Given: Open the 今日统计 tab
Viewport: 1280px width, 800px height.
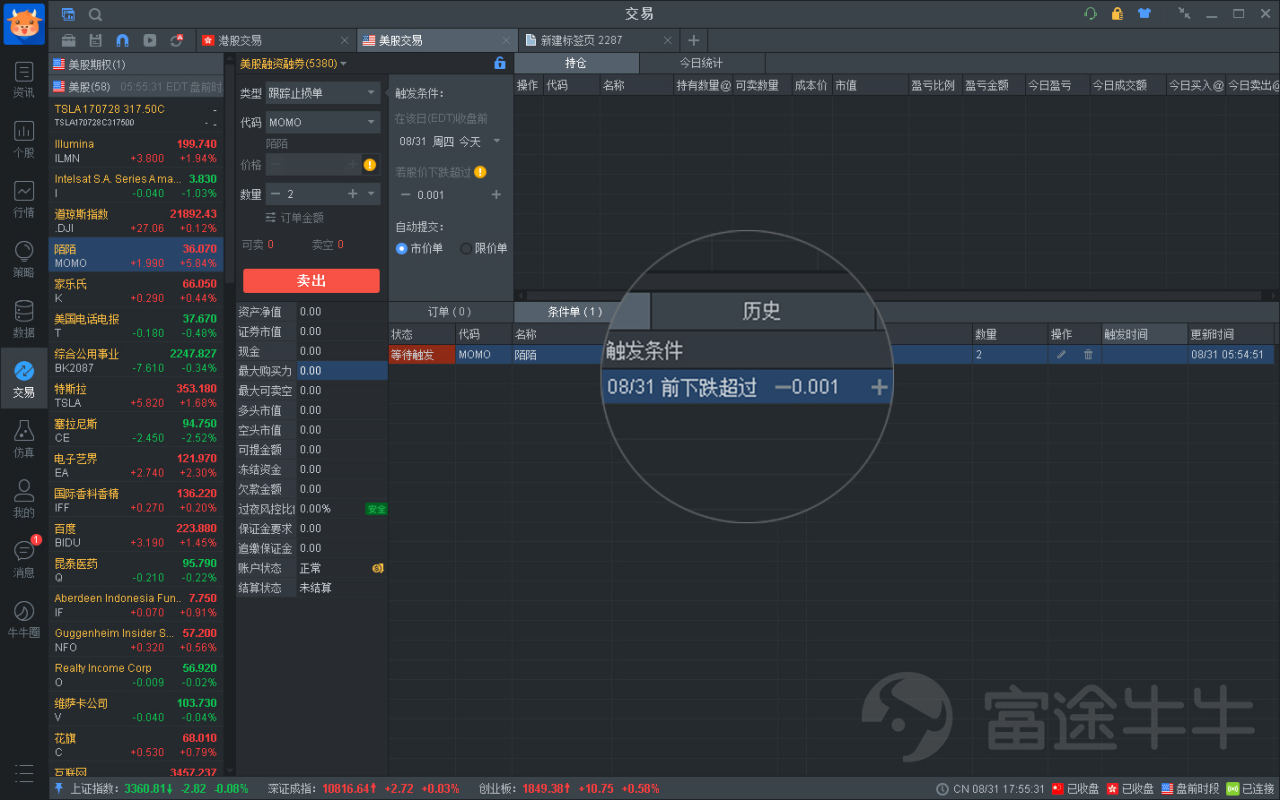Looking at the screenshot, I should tap(701, 63).
